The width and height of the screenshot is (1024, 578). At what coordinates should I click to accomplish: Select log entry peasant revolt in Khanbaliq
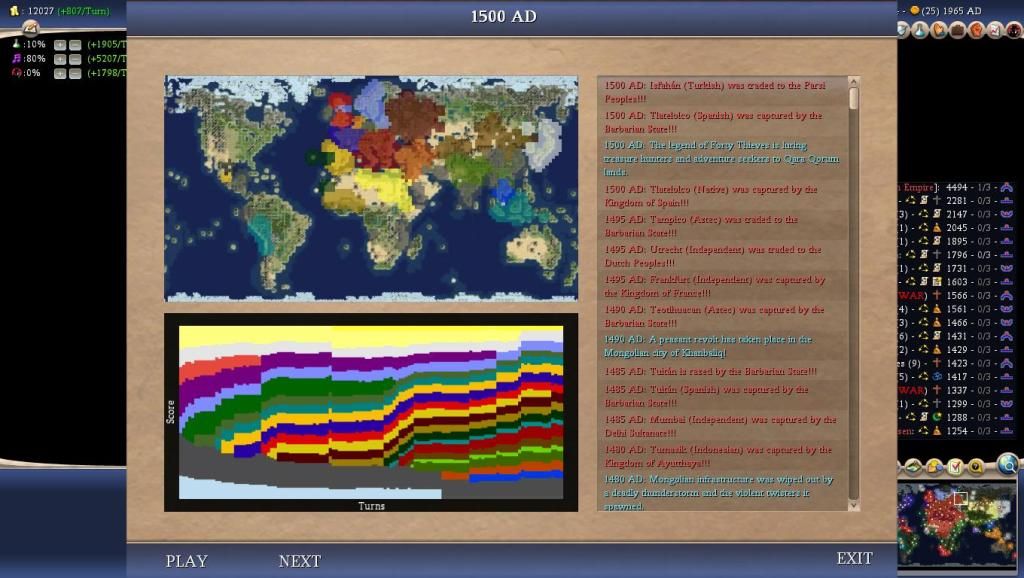722,346
